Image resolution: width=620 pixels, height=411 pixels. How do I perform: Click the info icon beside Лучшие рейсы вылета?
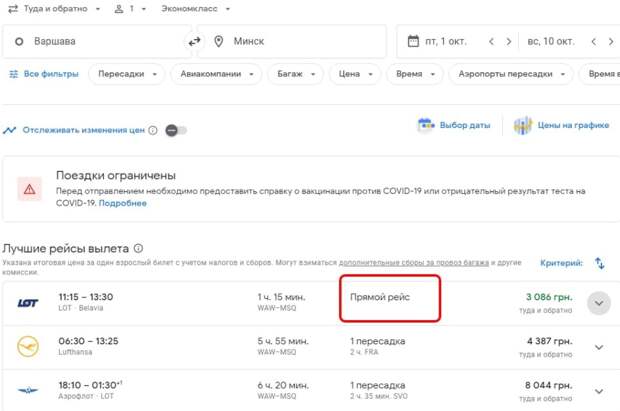pos(139,248)
